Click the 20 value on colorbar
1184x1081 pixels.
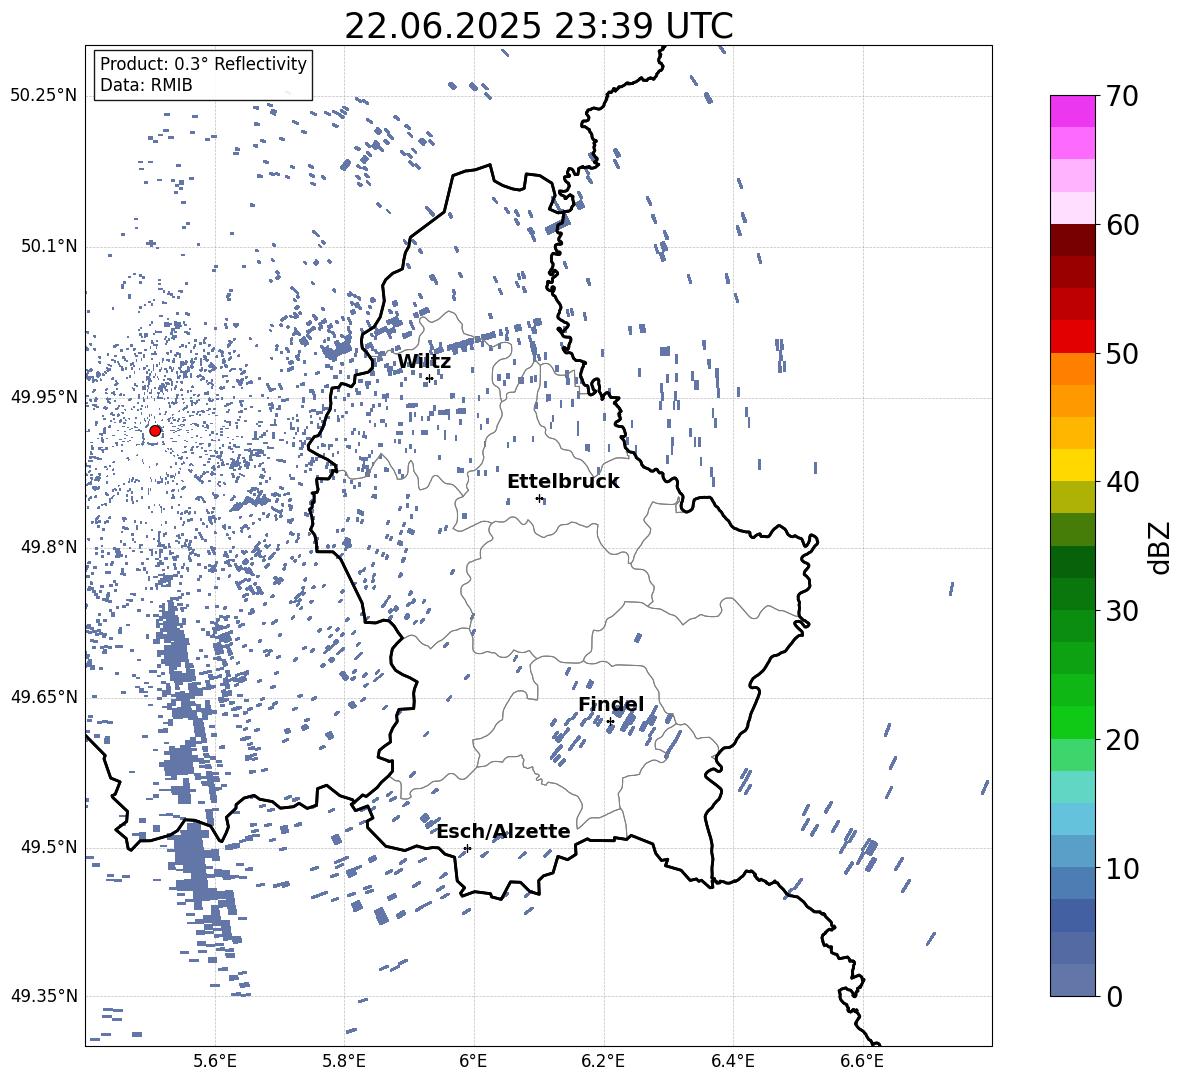1122,739
